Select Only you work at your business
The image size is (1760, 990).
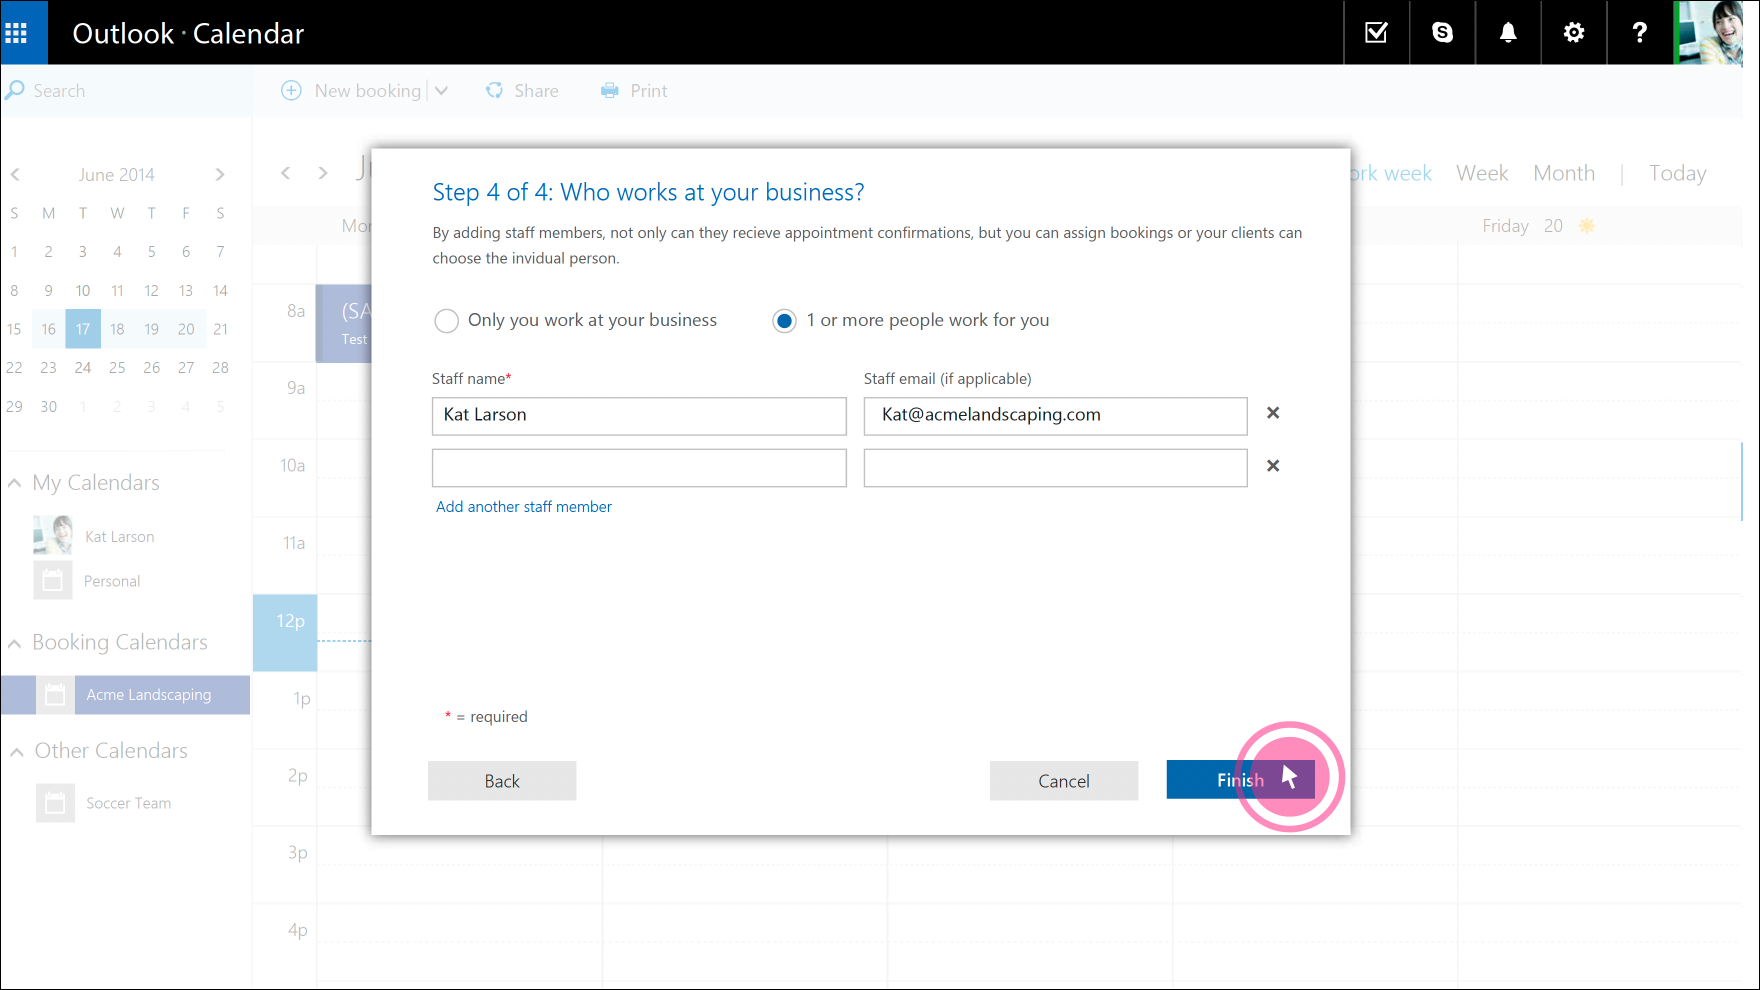tap(446, 321)
